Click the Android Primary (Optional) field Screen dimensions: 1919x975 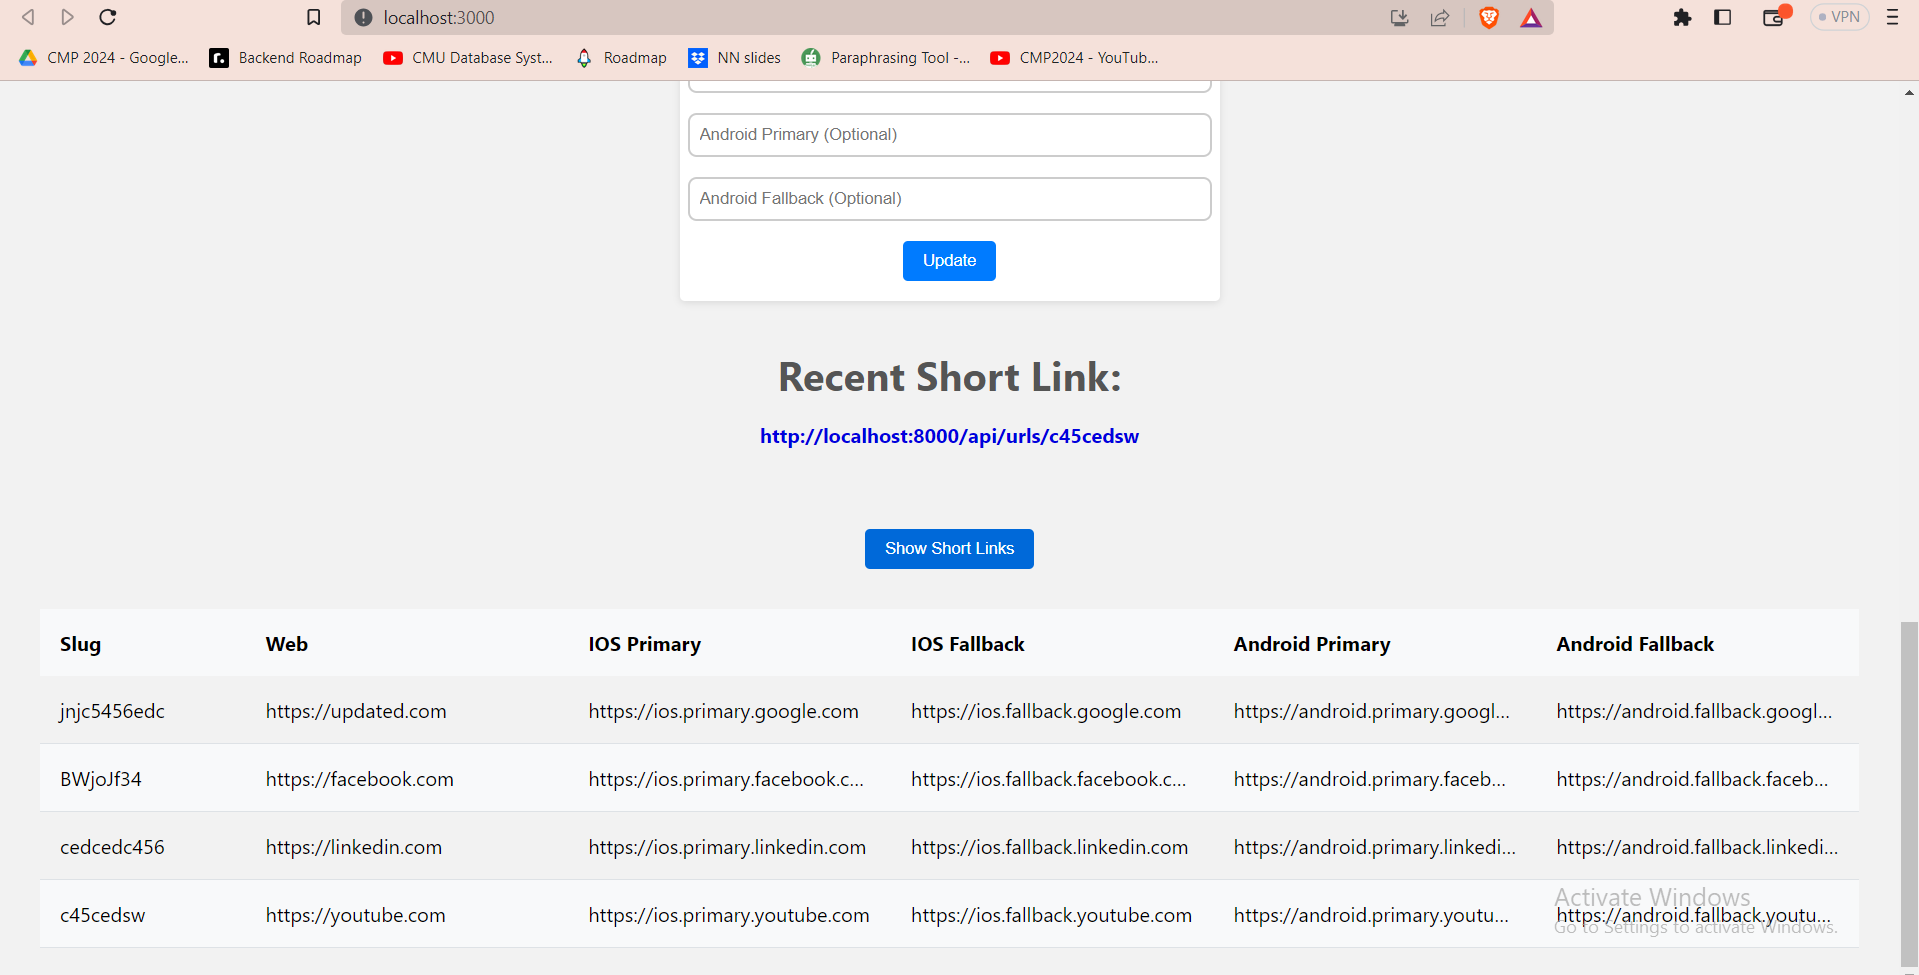(949, 135)
